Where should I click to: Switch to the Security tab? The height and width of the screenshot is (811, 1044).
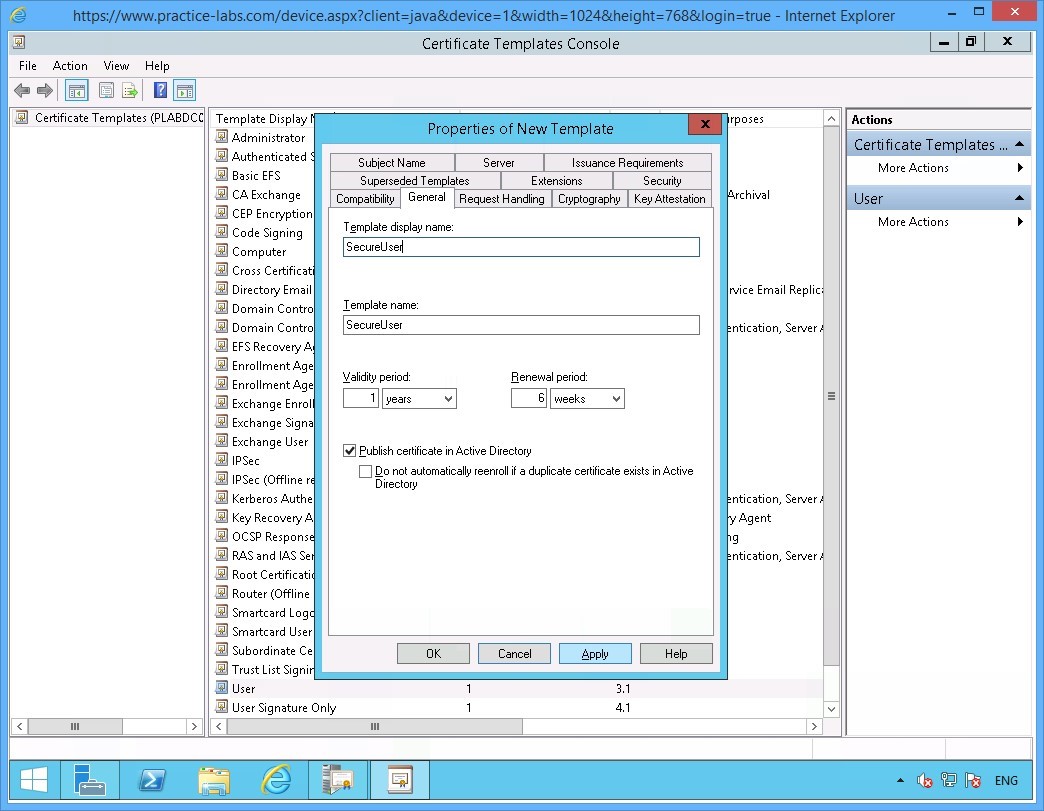(661, 181)
